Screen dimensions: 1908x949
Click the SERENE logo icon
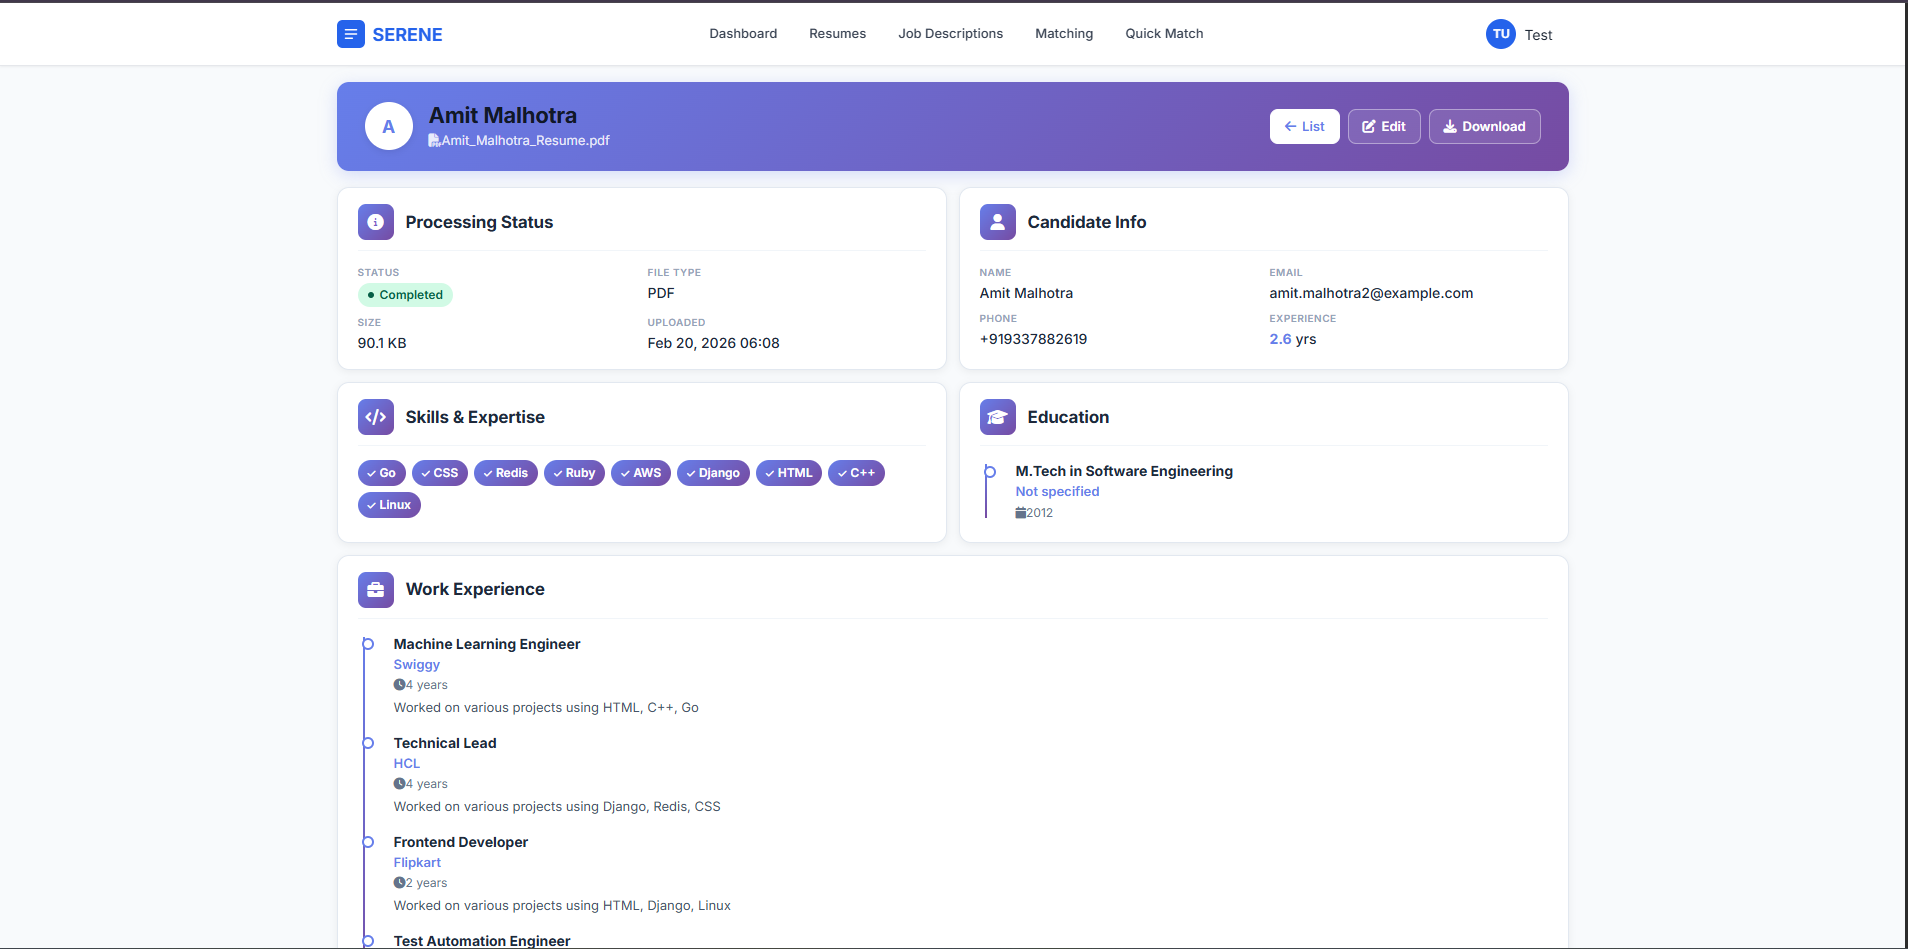pos(351,34)
